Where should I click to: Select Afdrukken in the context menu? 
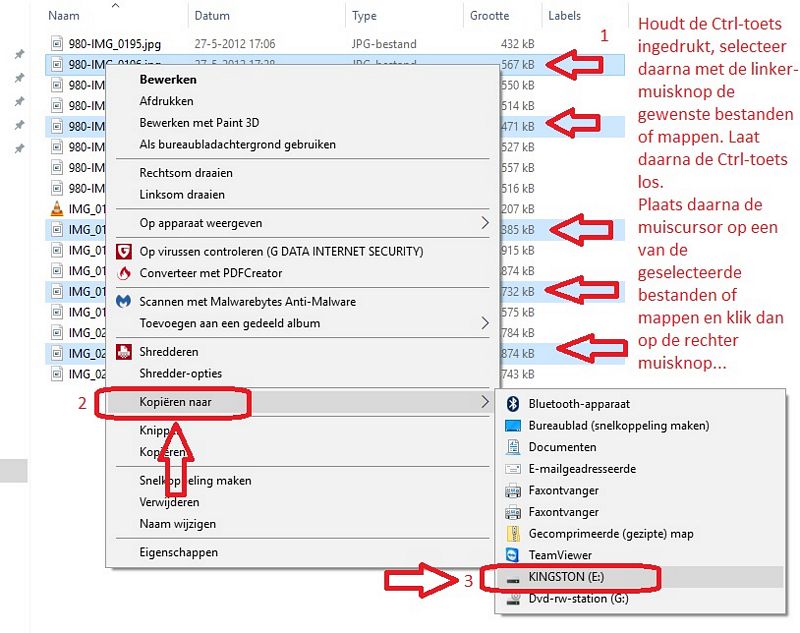tap(166, 101)
